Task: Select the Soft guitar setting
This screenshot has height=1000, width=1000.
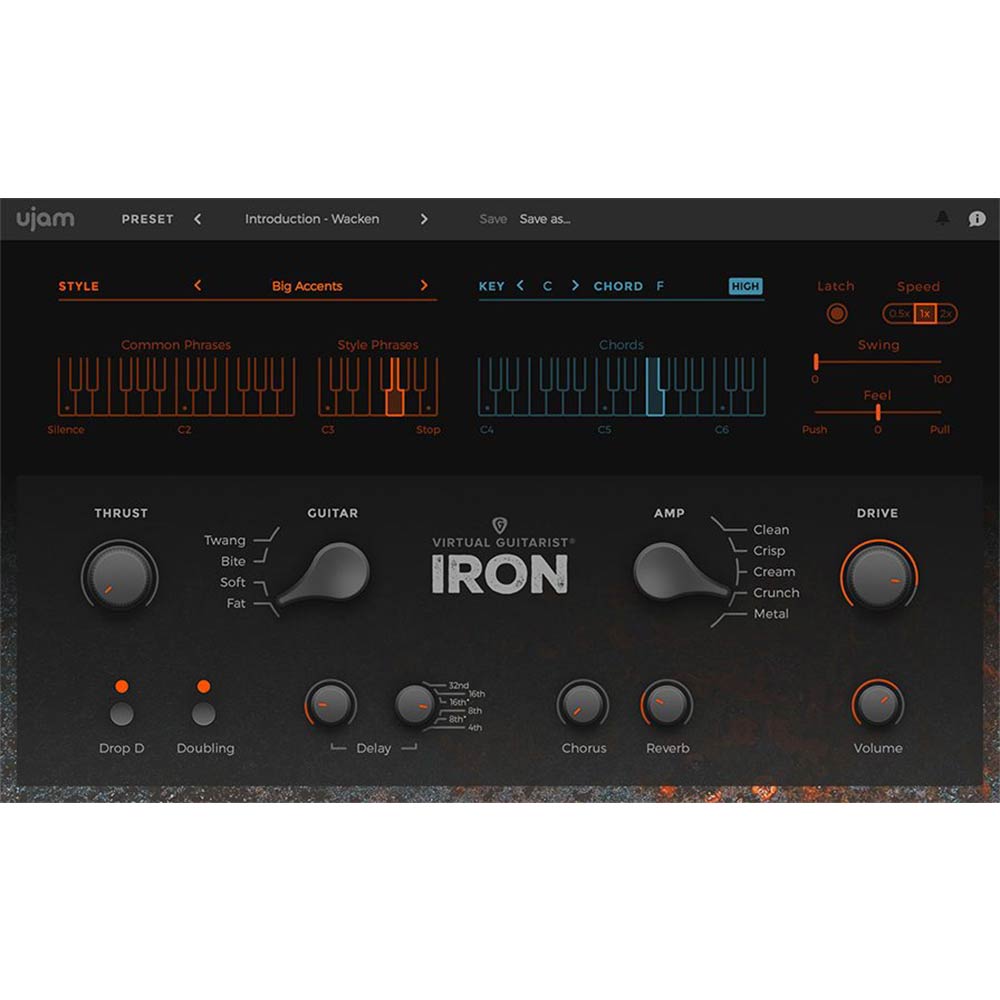Action: point(232,582)
